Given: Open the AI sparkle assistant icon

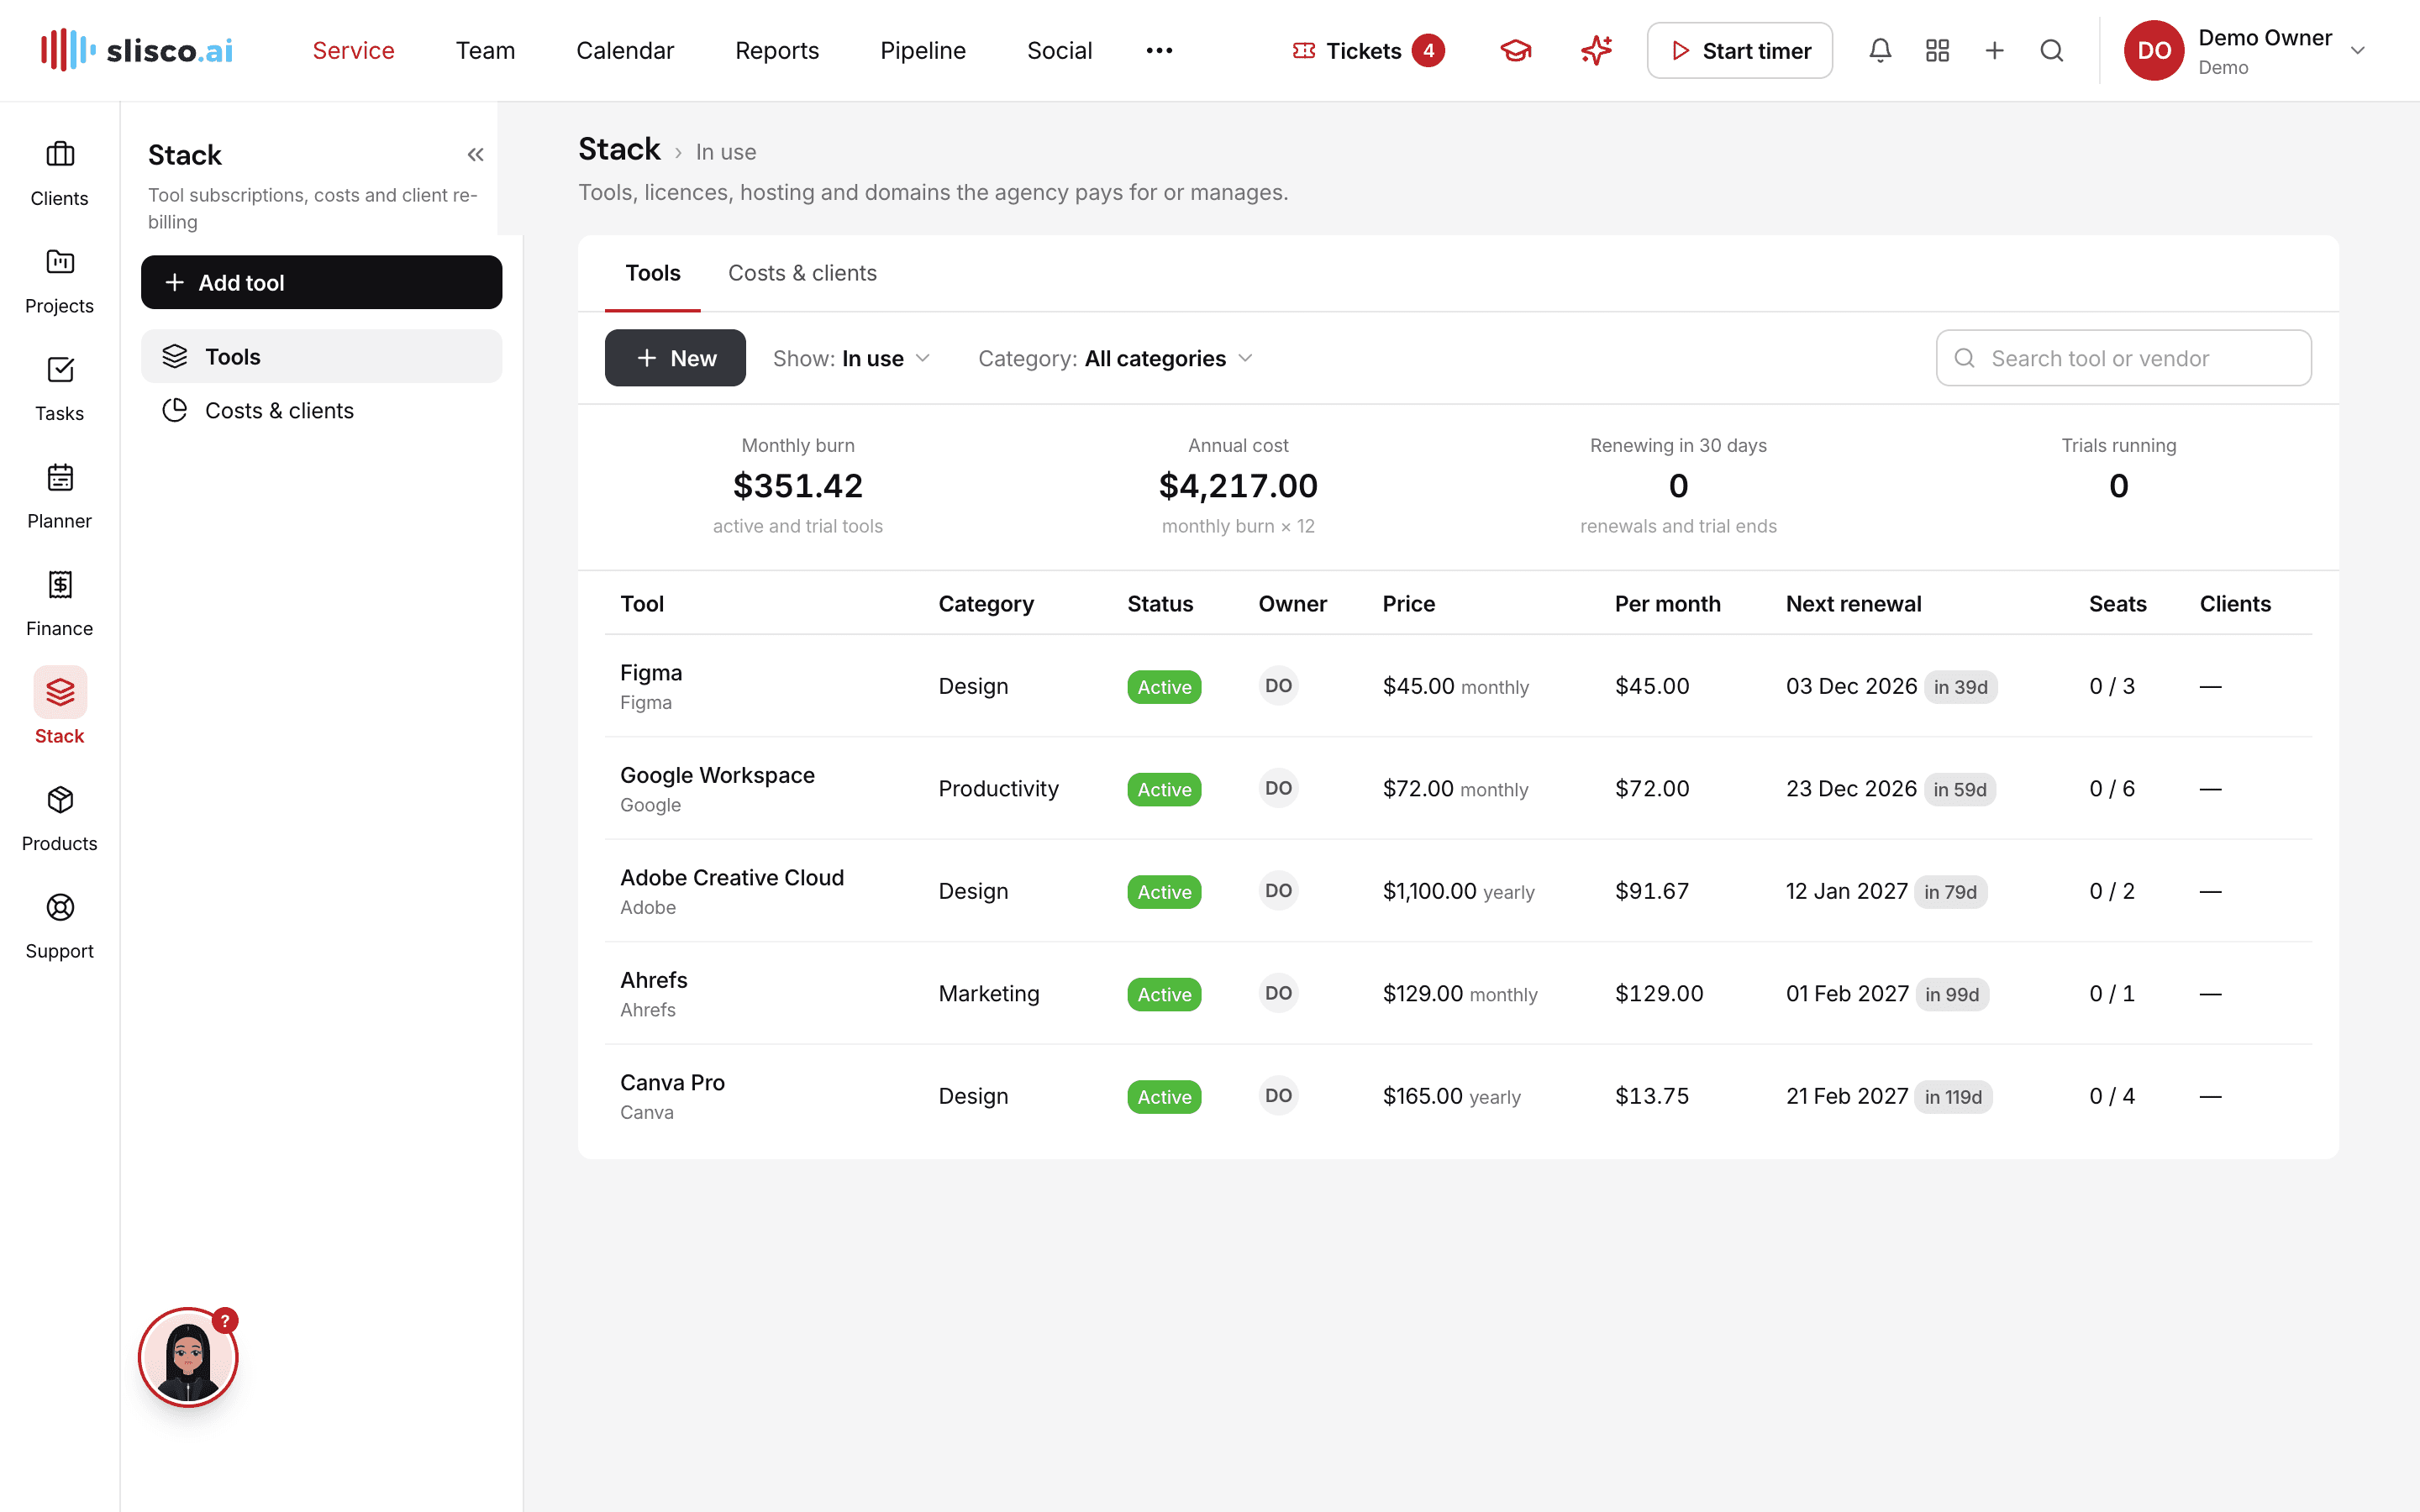Looking at the screenshot, I should click(1596, 50).
